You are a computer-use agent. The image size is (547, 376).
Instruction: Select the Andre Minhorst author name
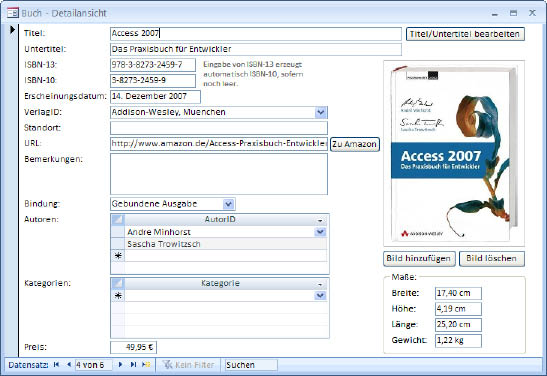pos(159,232)
